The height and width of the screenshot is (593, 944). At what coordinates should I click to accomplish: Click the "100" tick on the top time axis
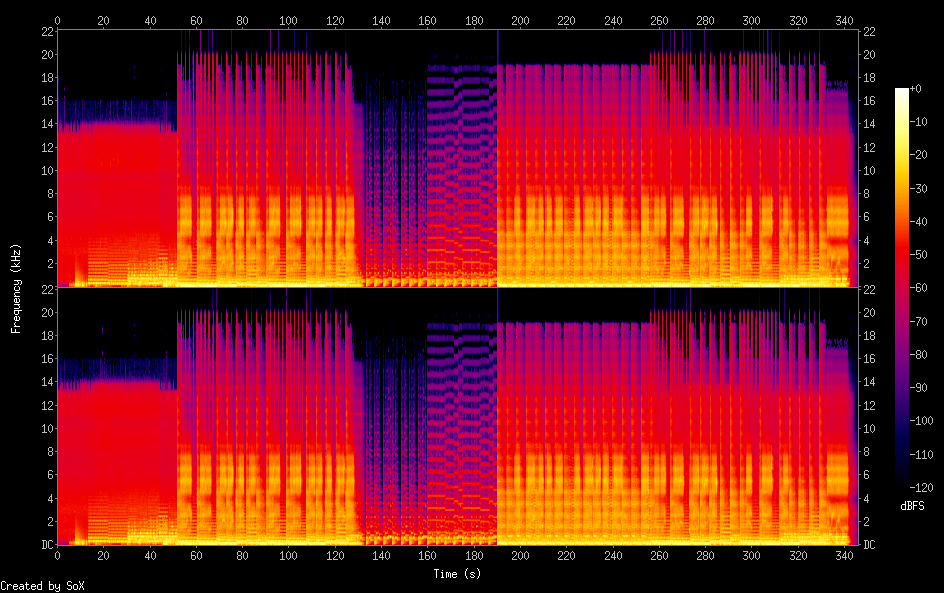click(x=288, y=20)
